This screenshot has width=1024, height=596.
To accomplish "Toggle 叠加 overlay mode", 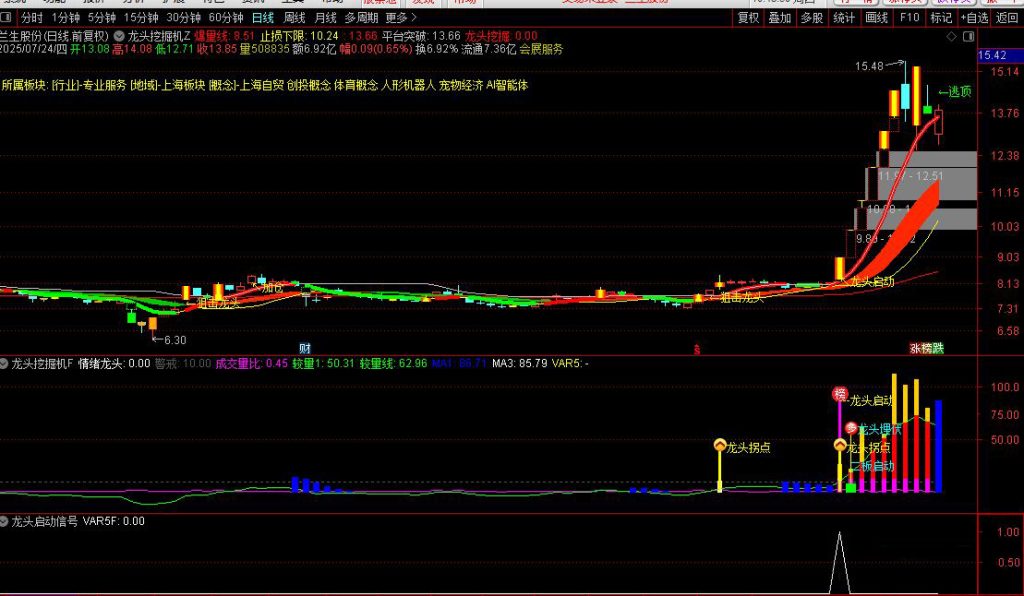I will coord(779,18).
